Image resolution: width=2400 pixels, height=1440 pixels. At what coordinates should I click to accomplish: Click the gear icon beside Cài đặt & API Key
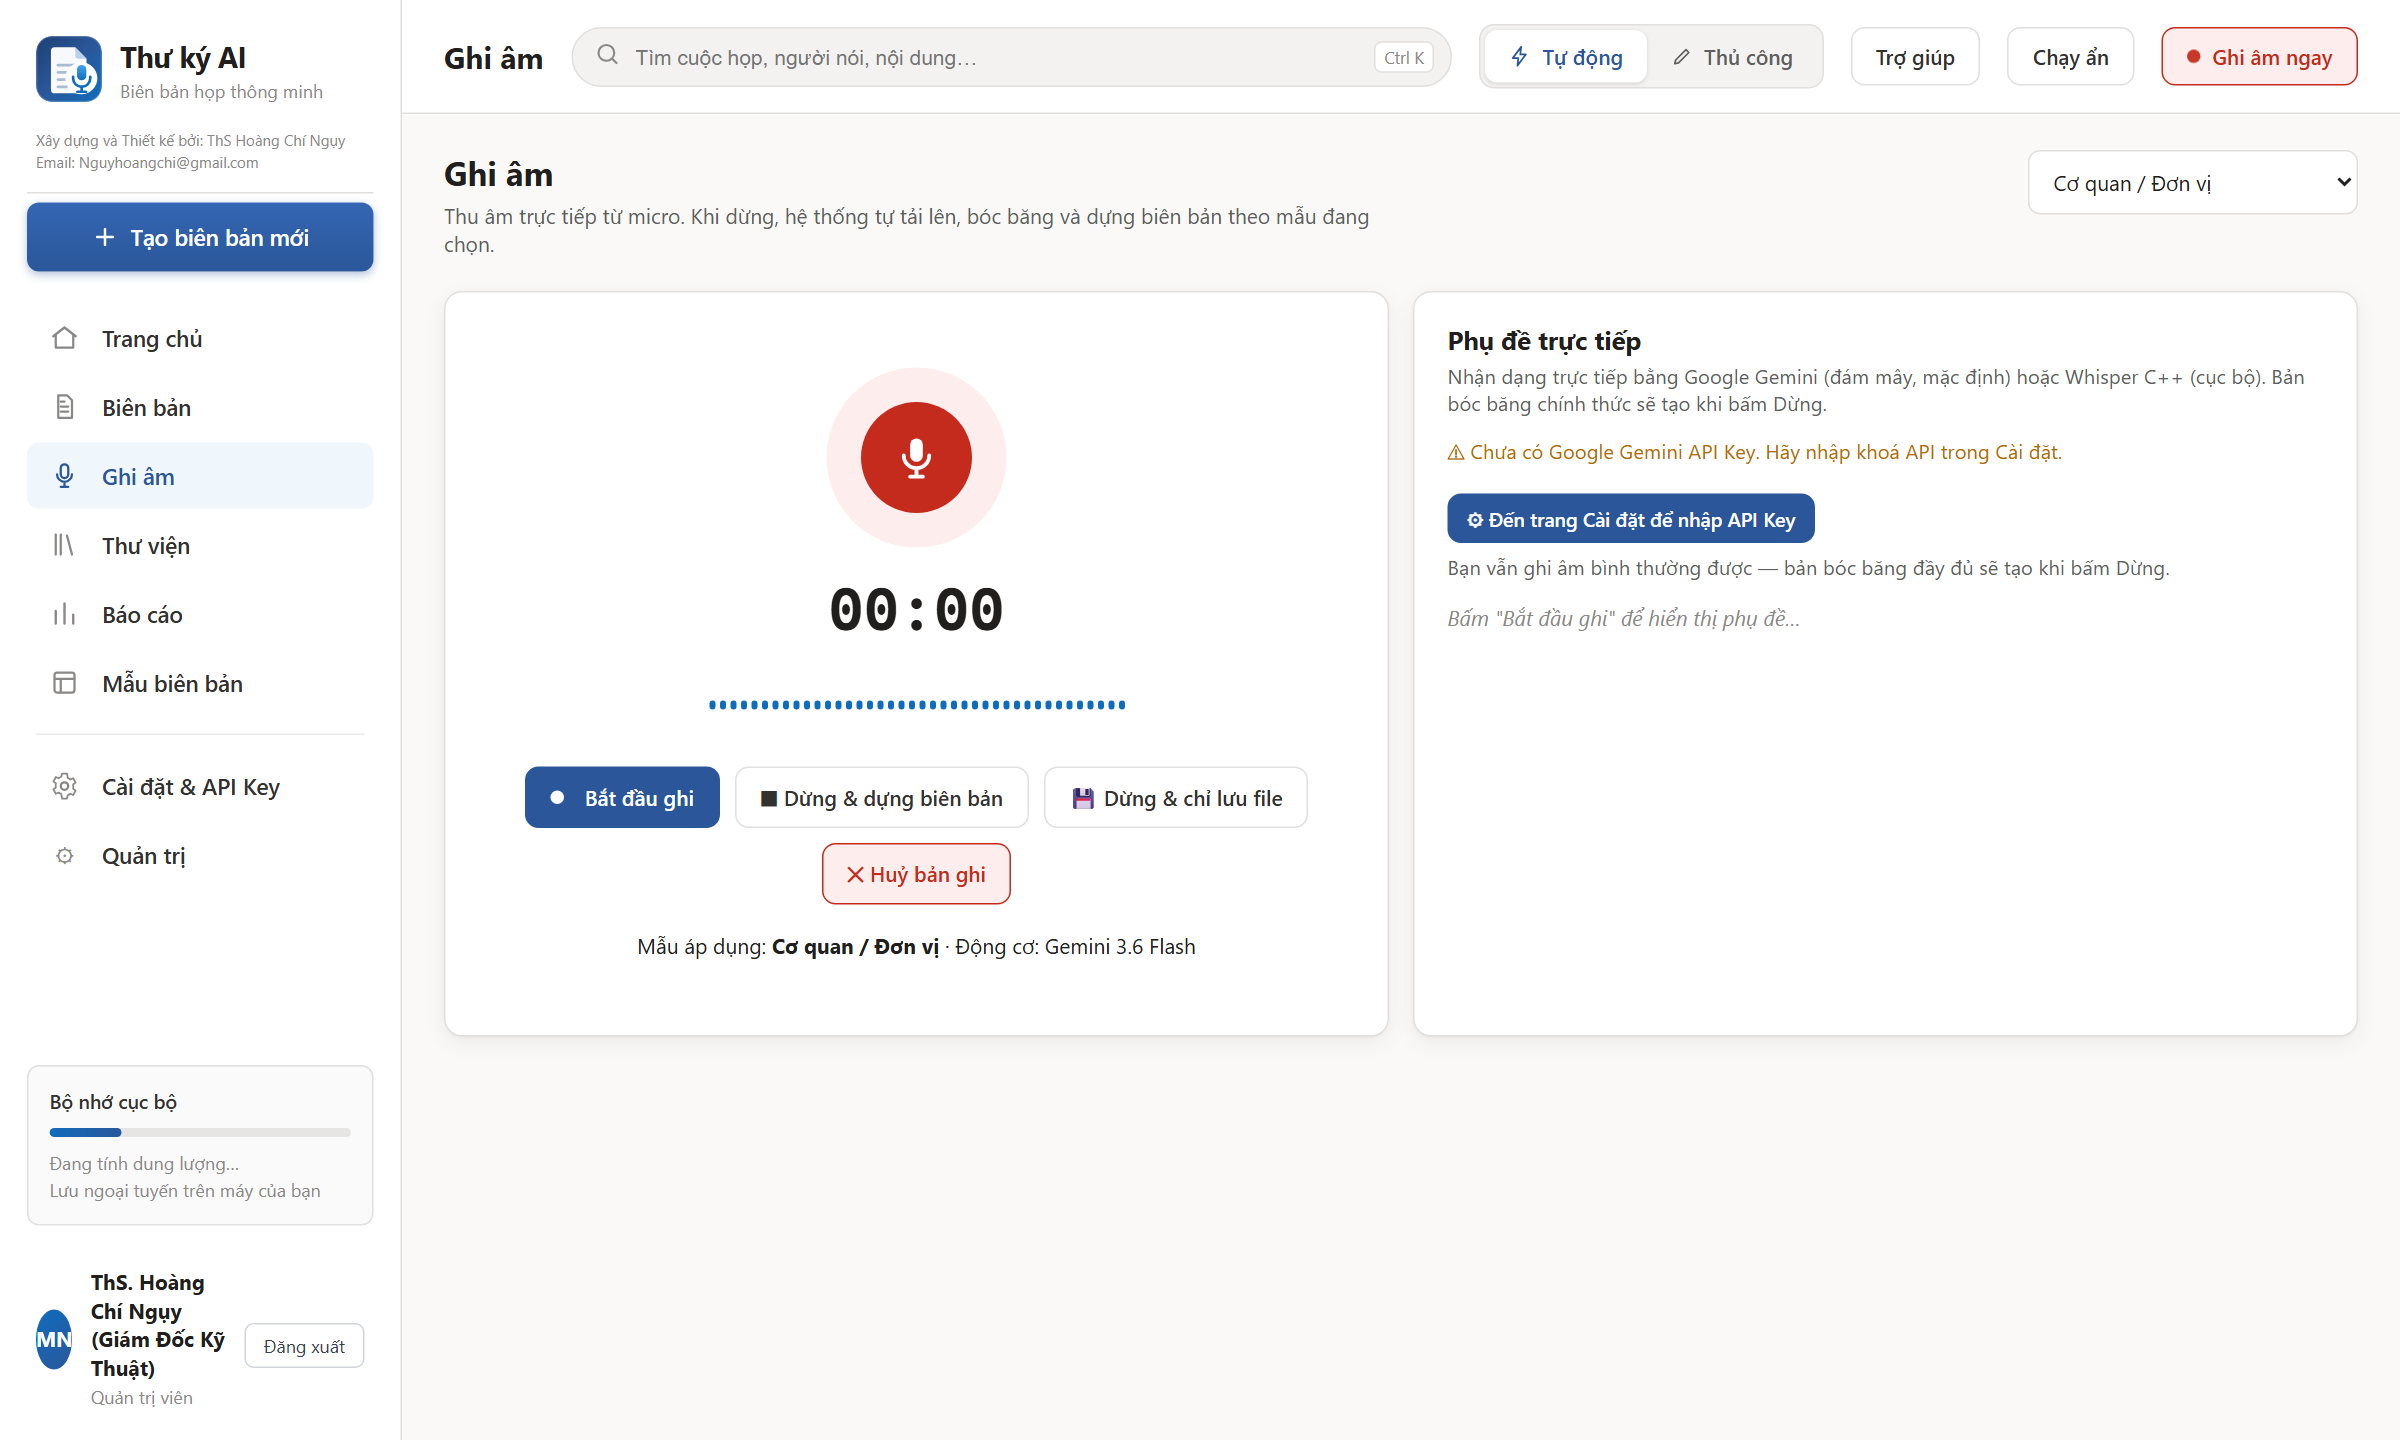click(x=64, y=787)
